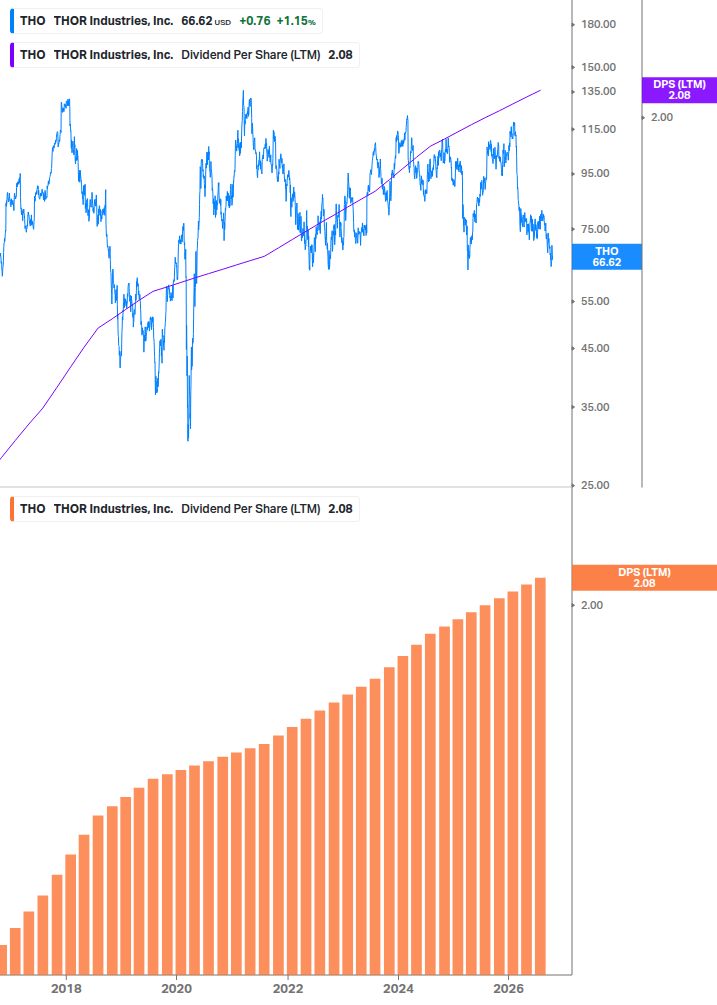Click the purple color bar of DPS legend
The height and width of the screenshot is (1005, 717).
click(12, 55)
